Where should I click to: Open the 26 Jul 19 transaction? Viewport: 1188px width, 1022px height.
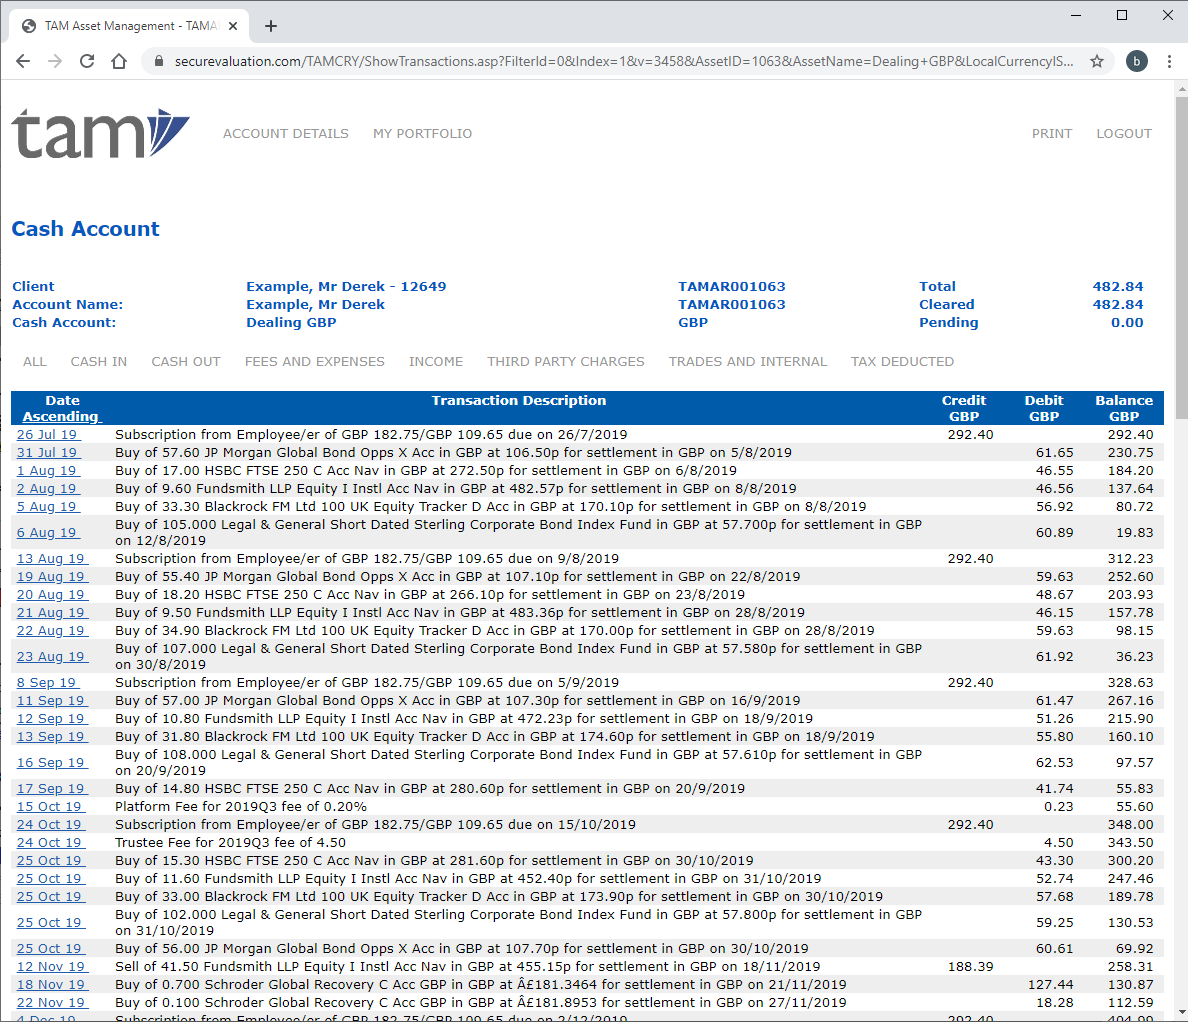coord(48,434)
